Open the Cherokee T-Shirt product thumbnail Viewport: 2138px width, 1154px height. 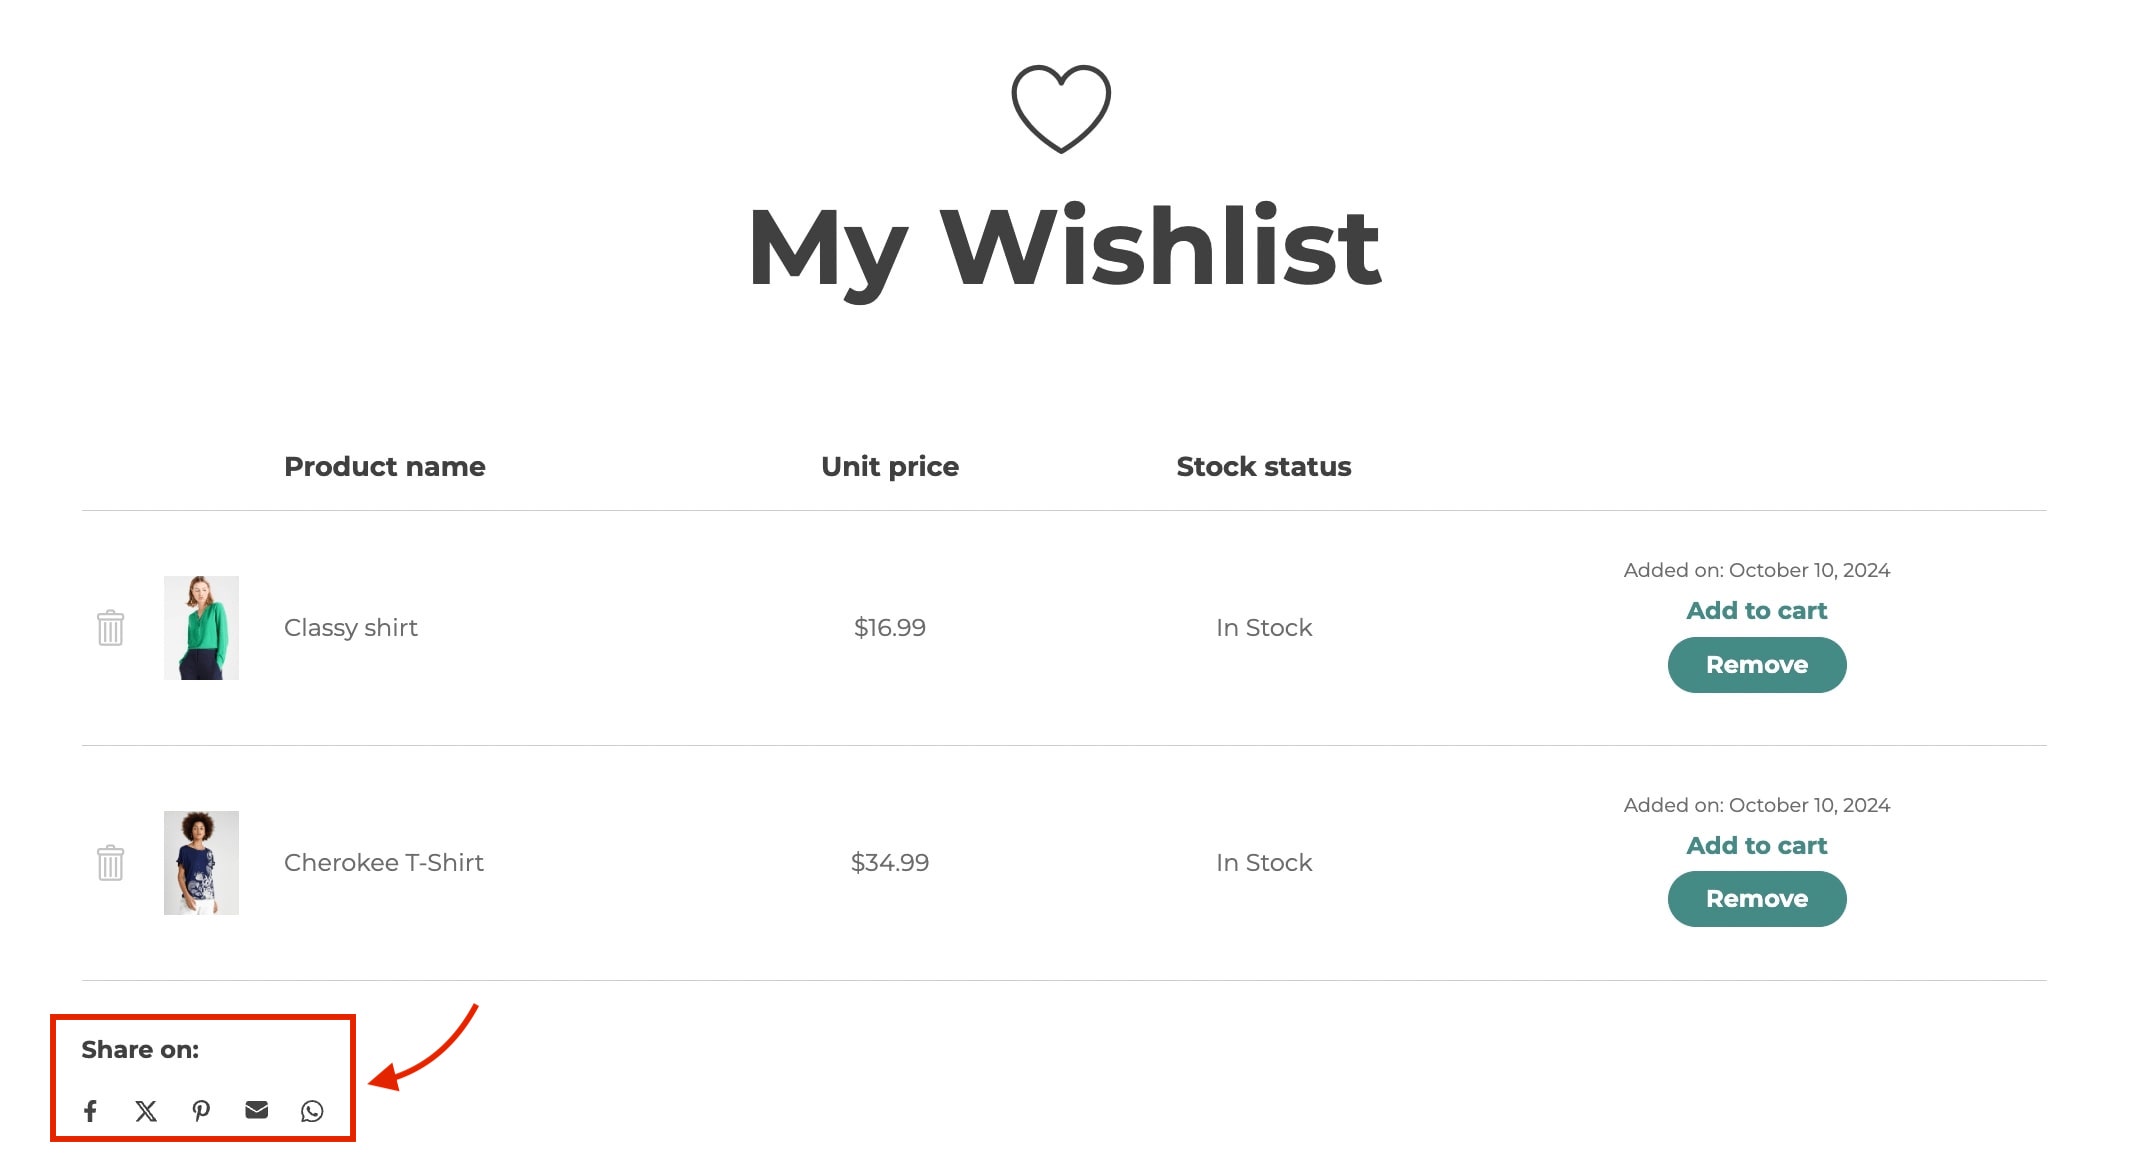pos(201,863)
